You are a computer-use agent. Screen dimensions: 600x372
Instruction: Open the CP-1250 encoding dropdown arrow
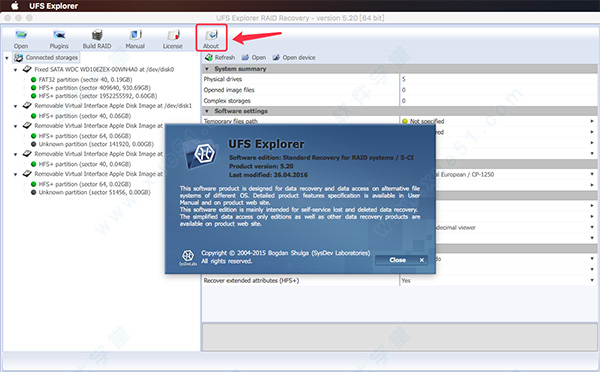pyautogui.click(x=592, y=174)
